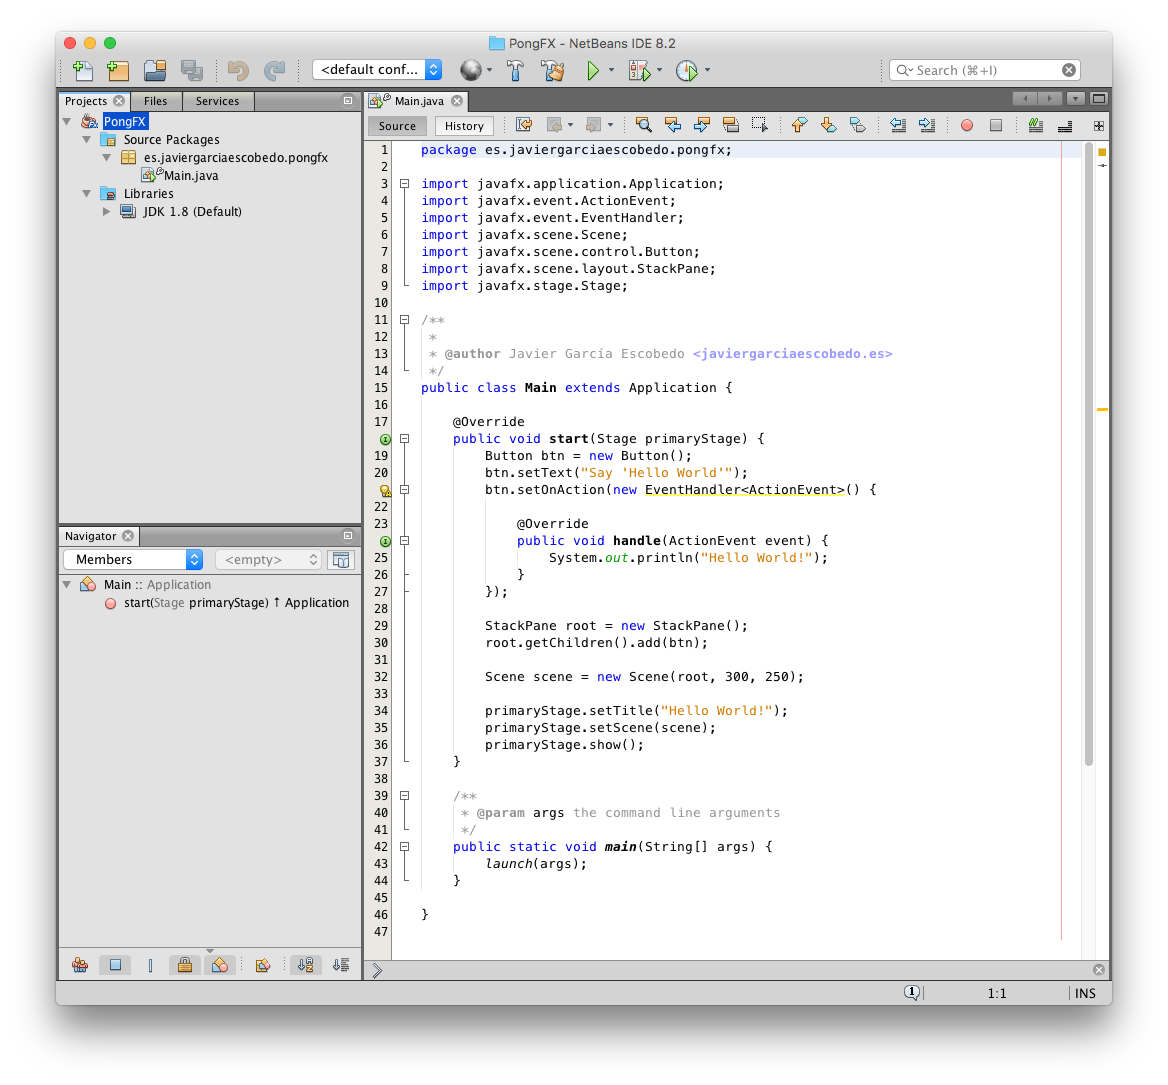Expand the JDK 1.8 (Default) library node
The image size is (1168, 1085).
click(107, 211)
